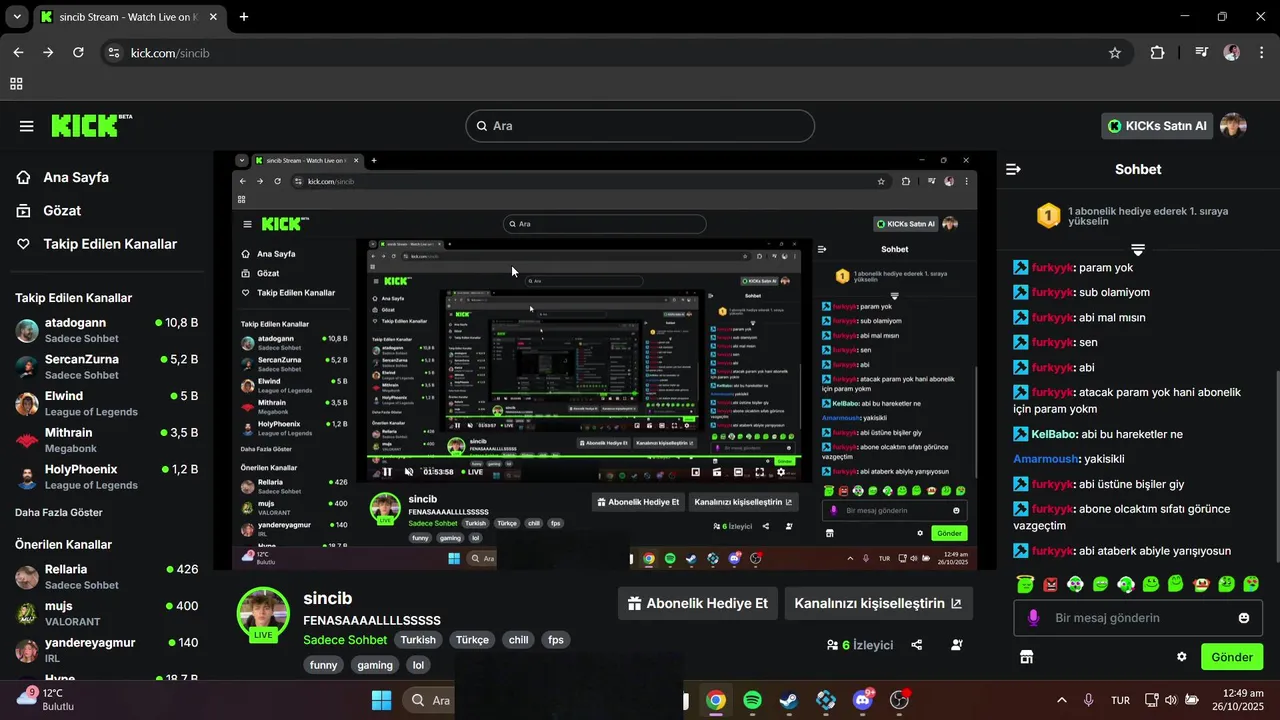Open Mithrain channel in sidebar
Screen dimensions: 1280x720
point(107,440)
